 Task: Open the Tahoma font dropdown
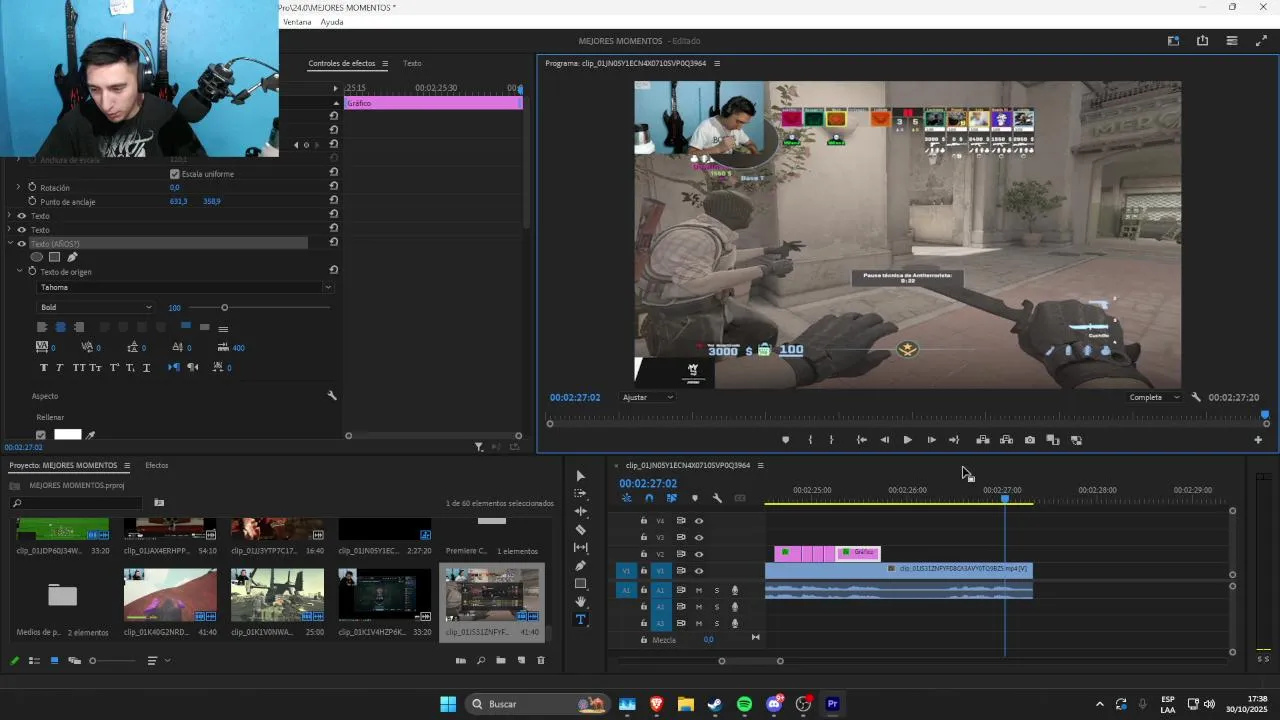(x=185, y=287)
